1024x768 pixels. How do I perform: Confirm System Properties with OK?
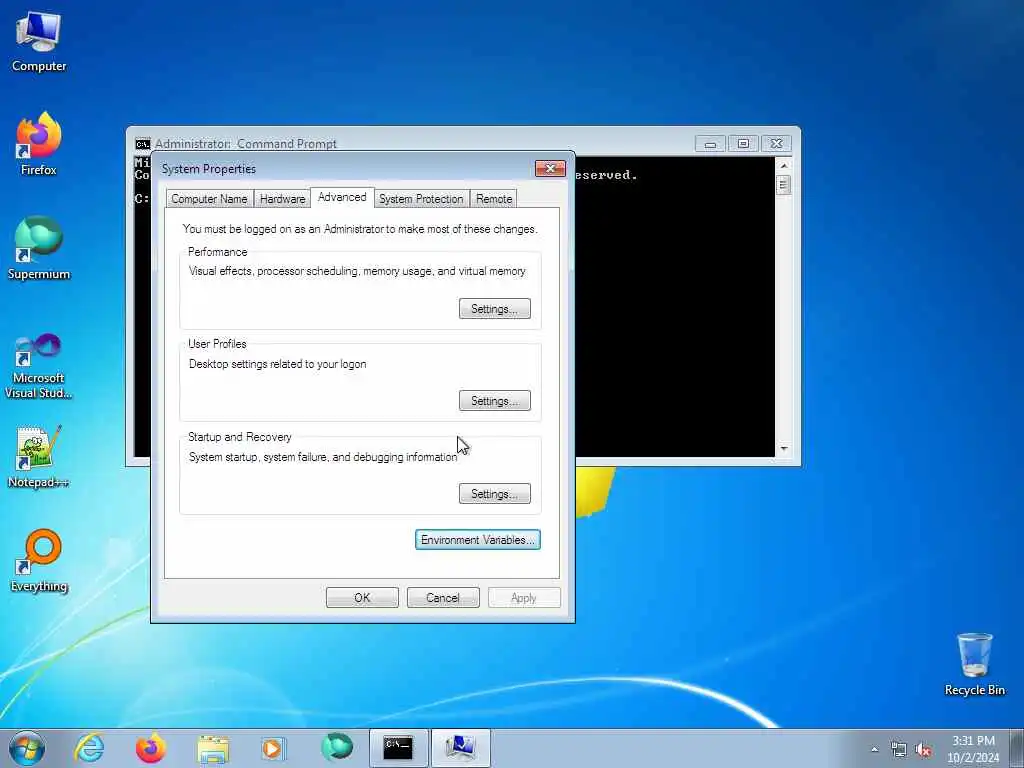click(362, 598)
